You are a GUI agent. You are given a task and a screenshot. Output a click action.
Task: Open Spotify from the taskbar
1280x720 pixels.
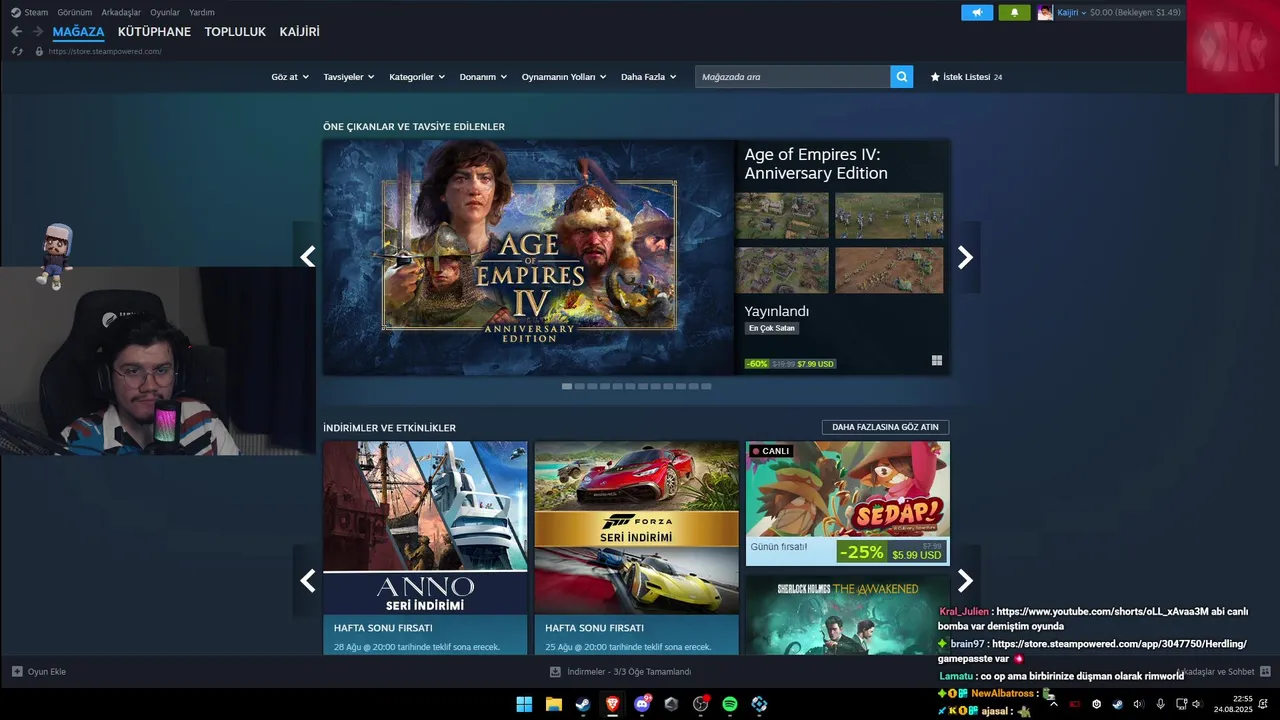click(x=730, y=704)
